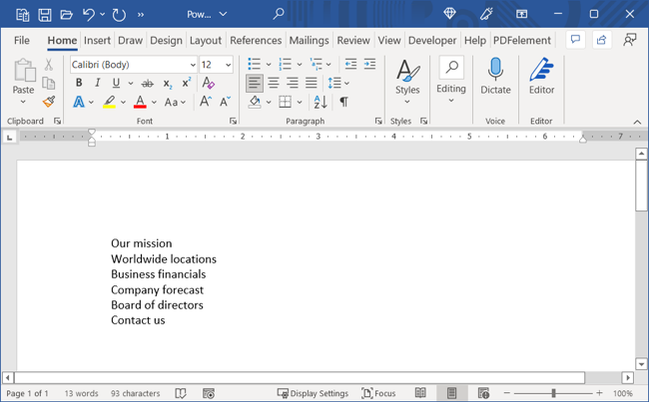649x402 pixels.
Task: Open the Font dialog launcher
Action: [x=233, y=121]
